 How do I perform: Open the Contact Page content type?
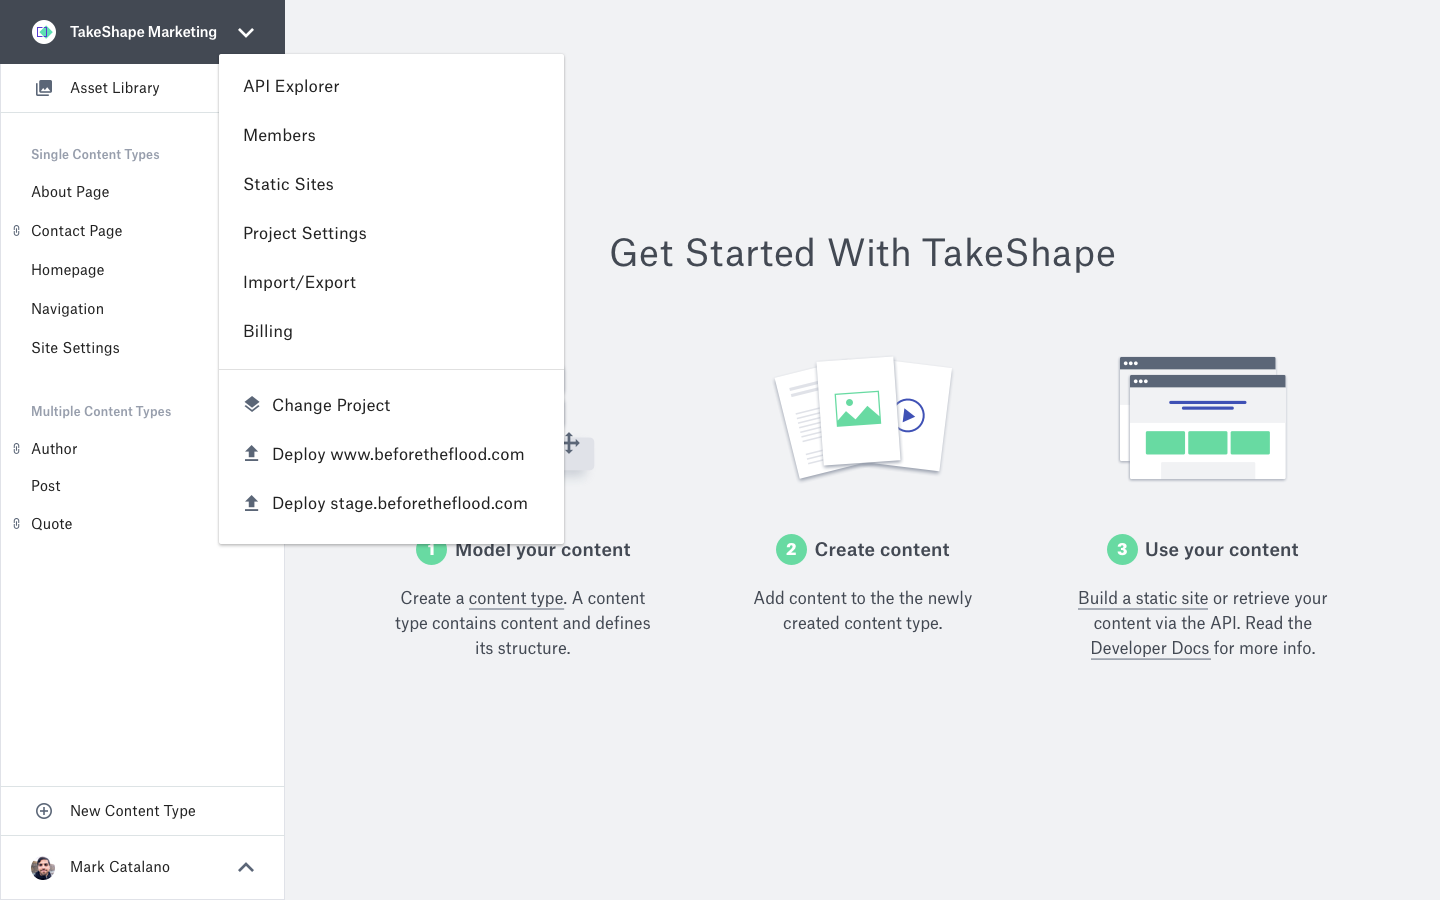coord(77,231)
